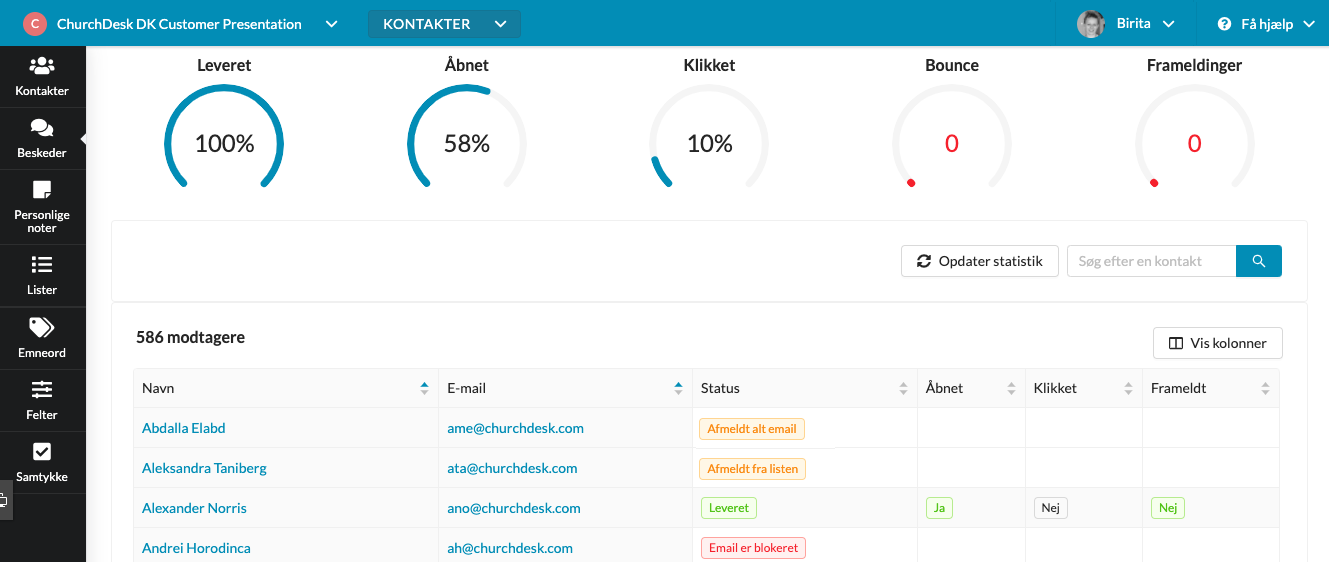Click the Email er blokeret status badge
The height and width of the screenshot is (562, 1329).
pos(753,548)
